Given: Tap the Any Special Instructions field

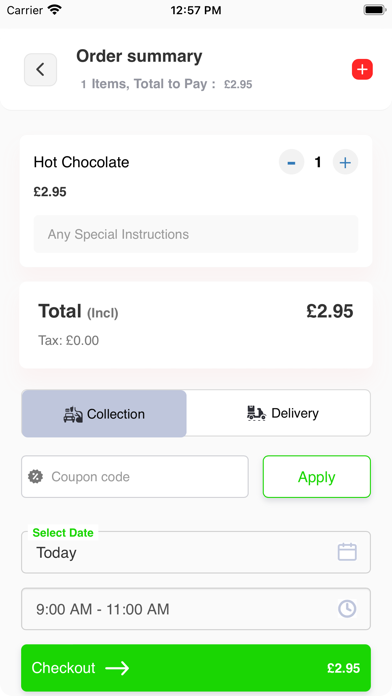Looking at the screenshot, I should [196, 234].
